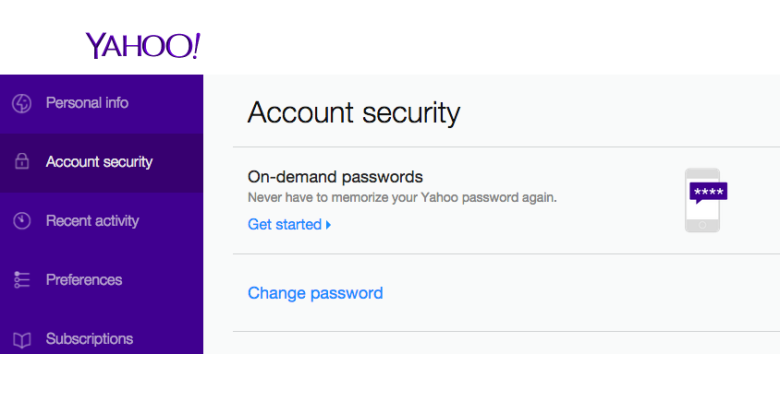Click the phone password illustration icon
Image resolution: width=780 pixels, height=400 pixels.
703,200
